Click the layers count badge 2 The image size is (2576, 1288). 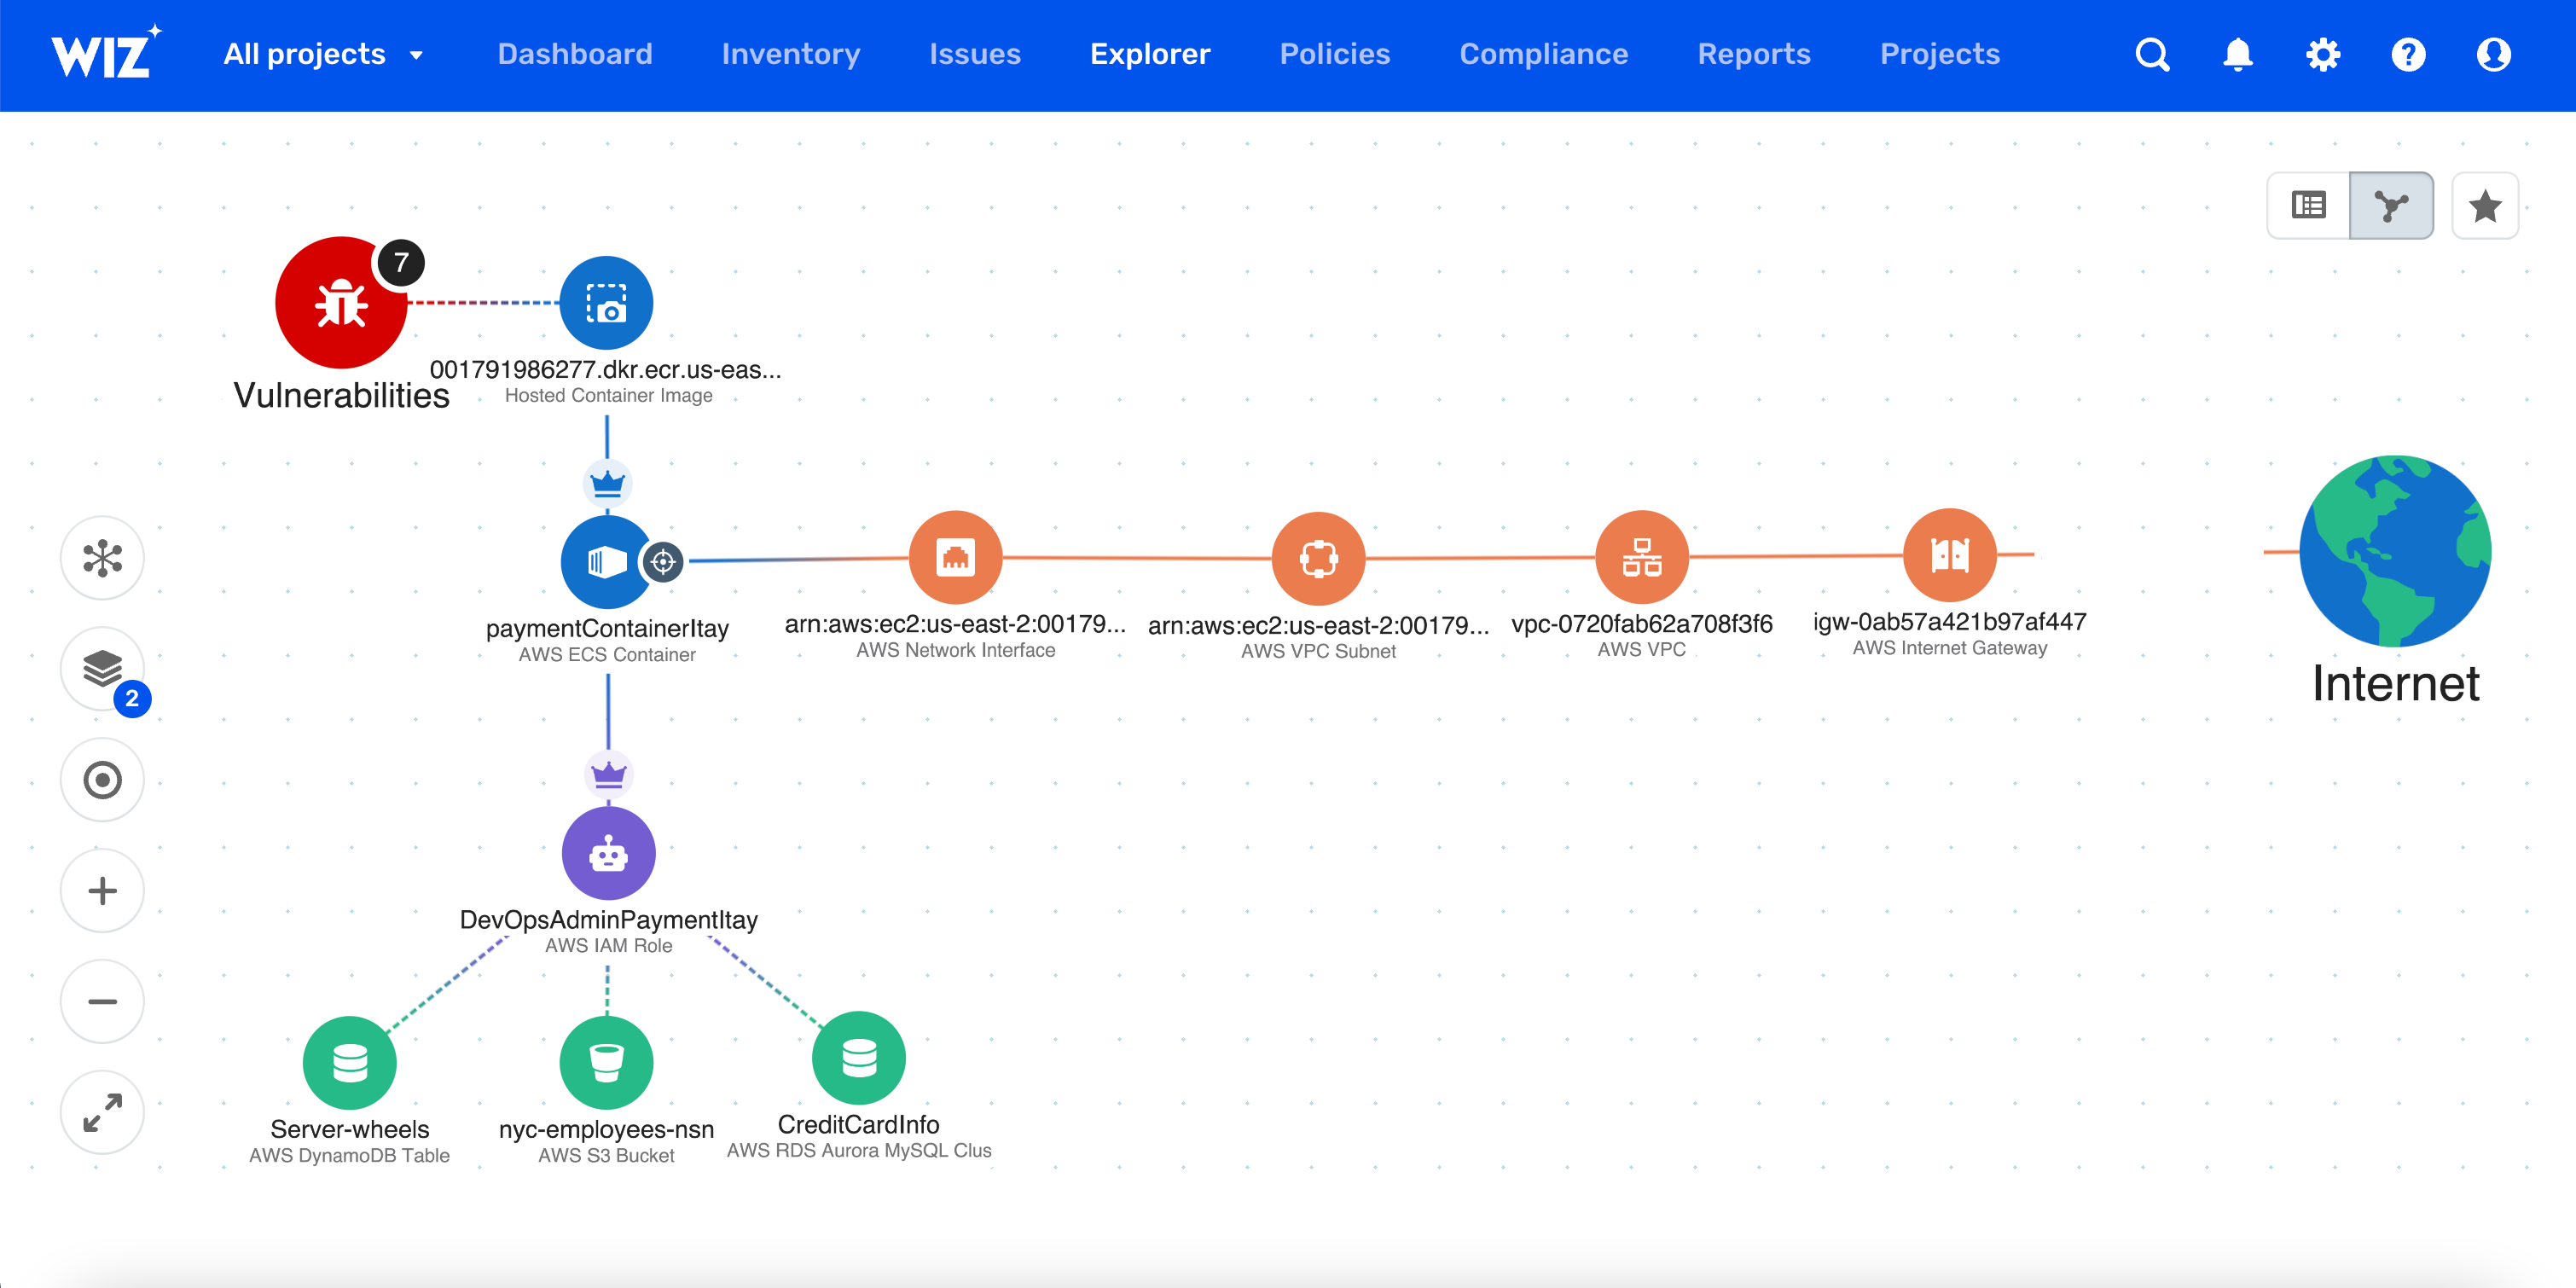(132, 699)
